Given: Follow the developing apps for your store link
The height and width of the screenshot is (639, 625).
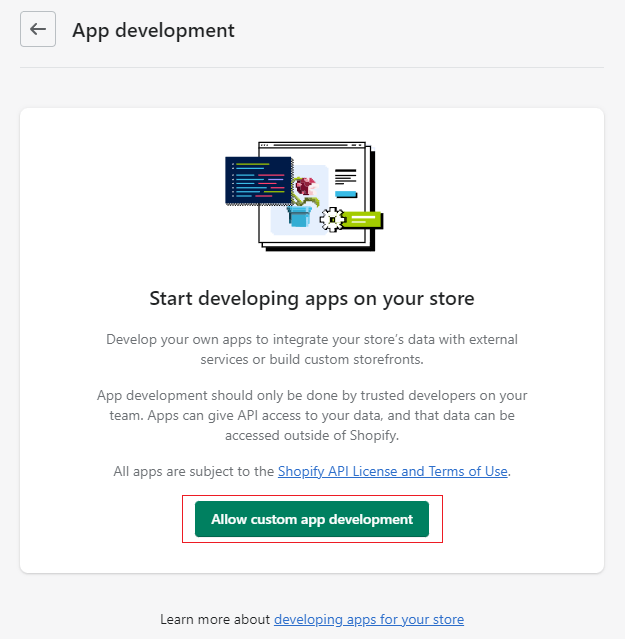Looking at the screenshot, I should click(x=369, y=619).
